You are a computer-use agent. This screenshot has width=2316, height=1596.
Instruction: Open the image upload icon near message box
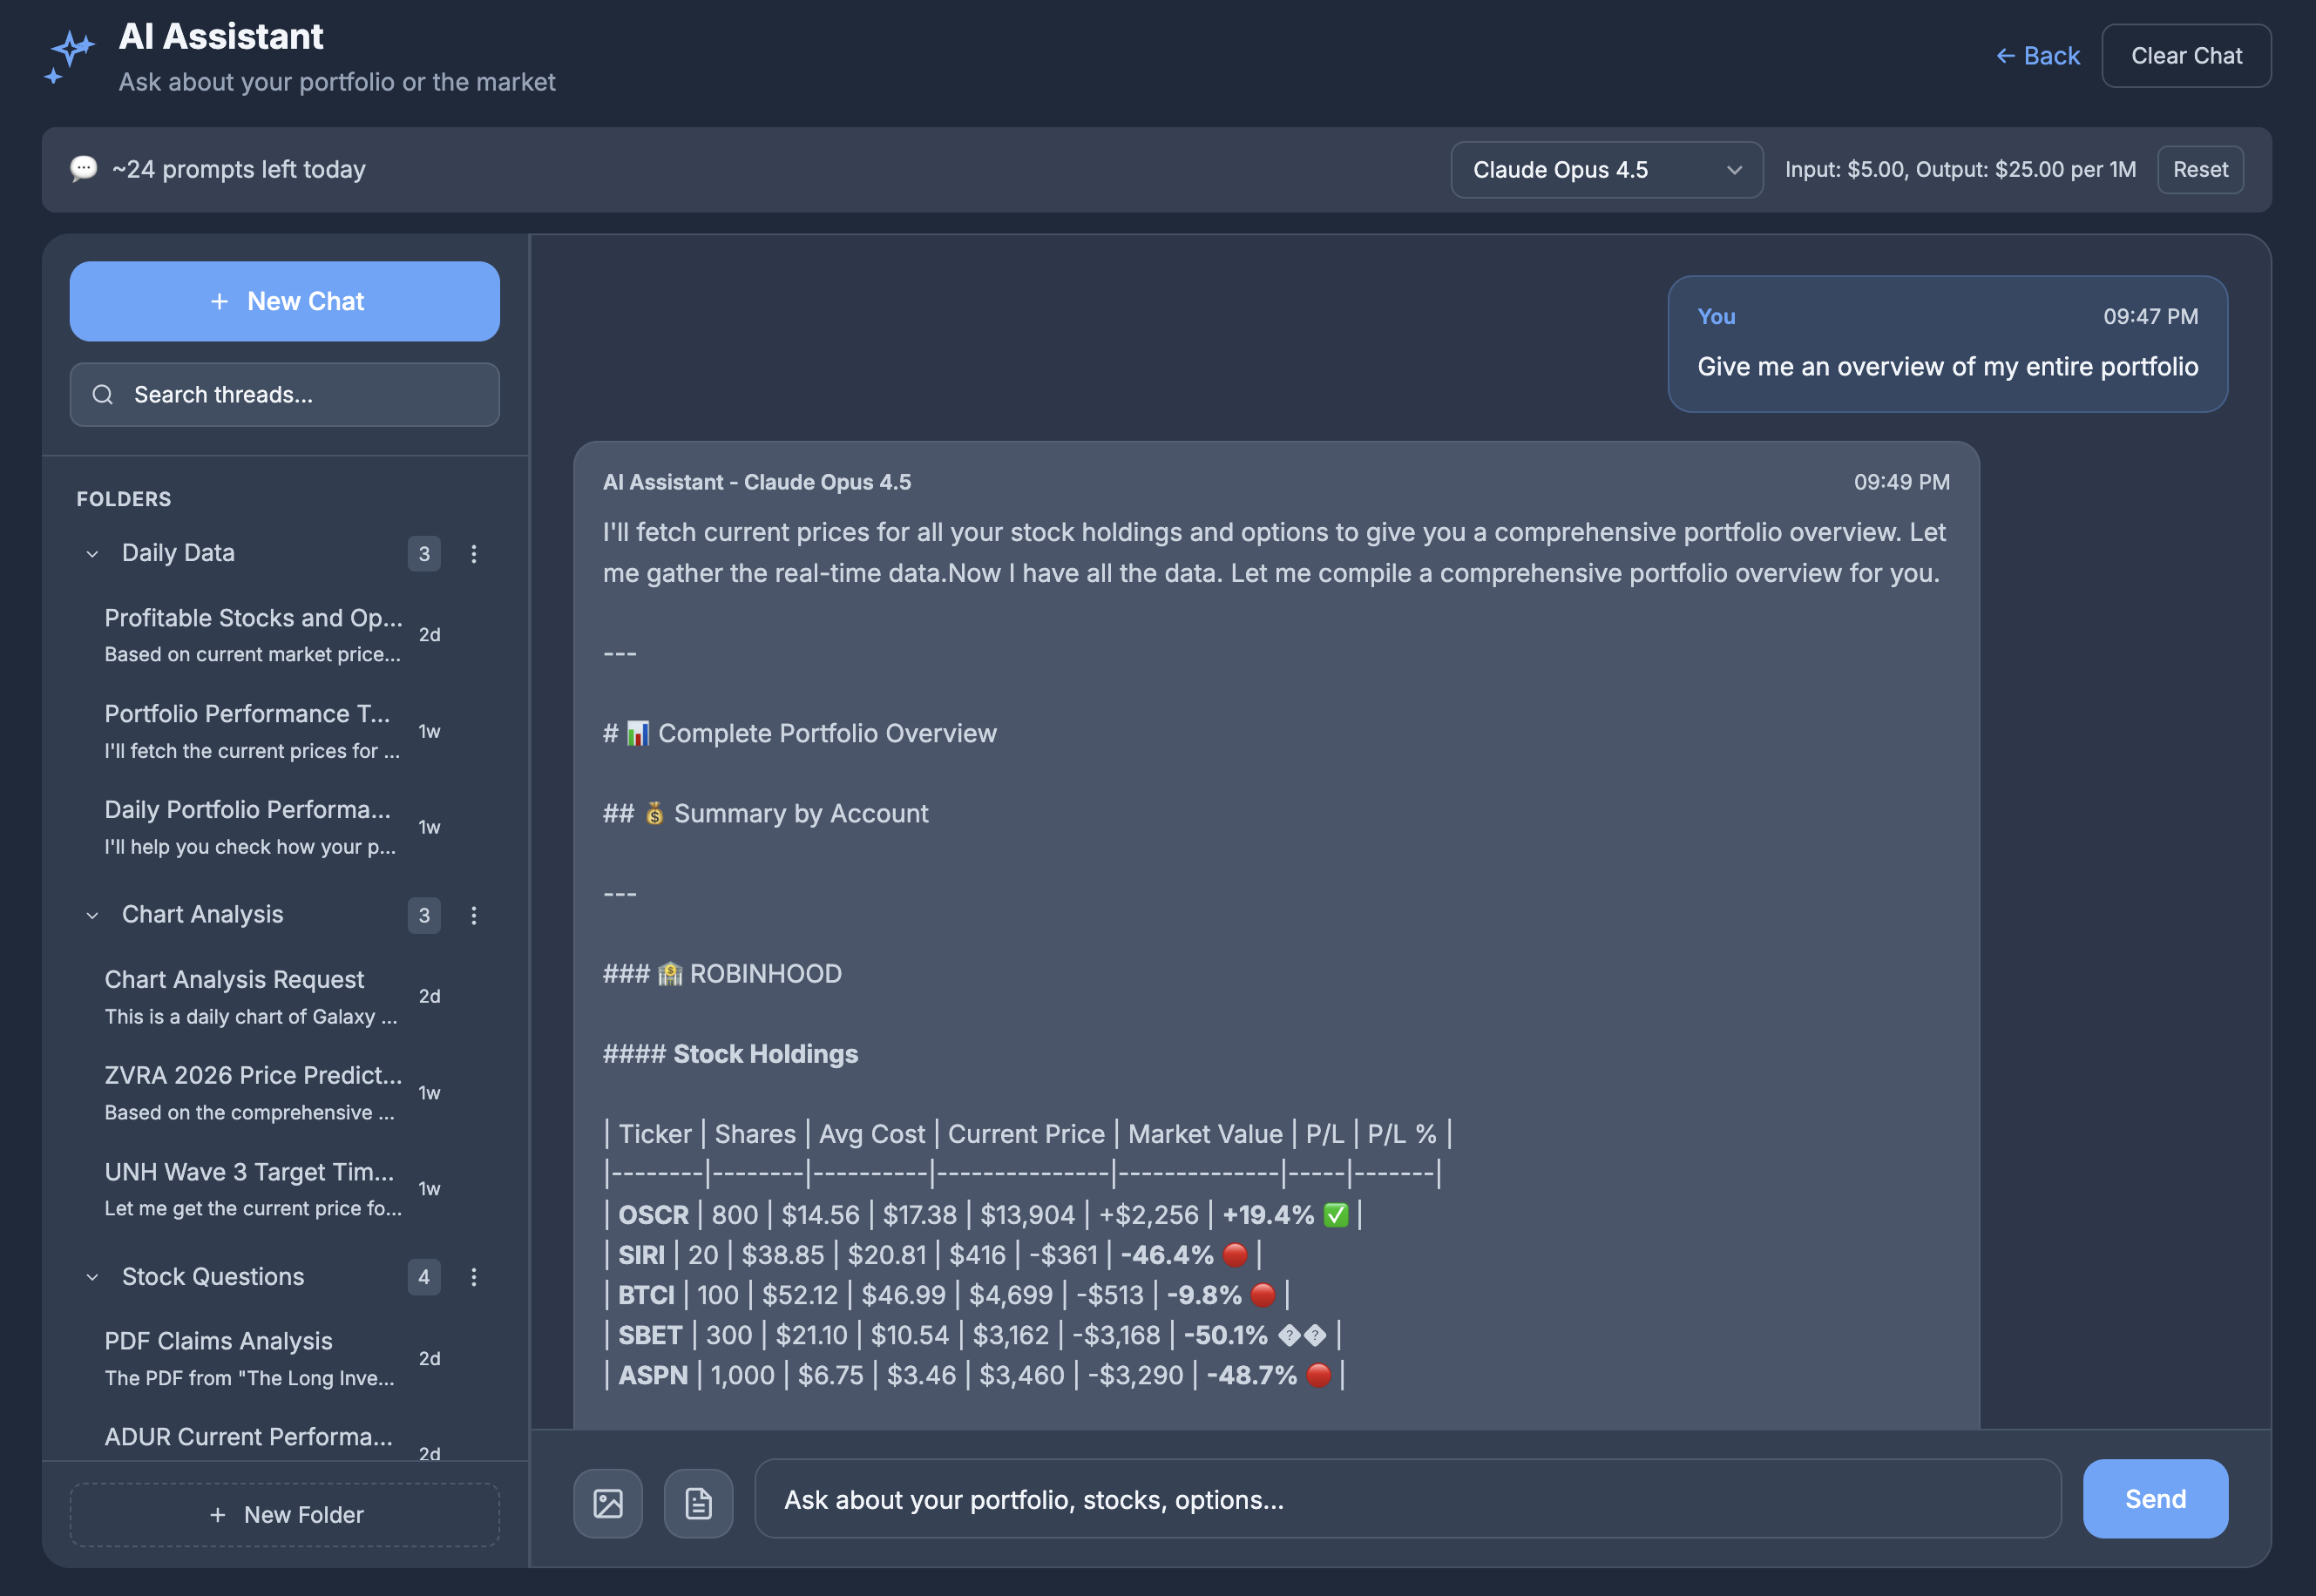point(608,1502)
